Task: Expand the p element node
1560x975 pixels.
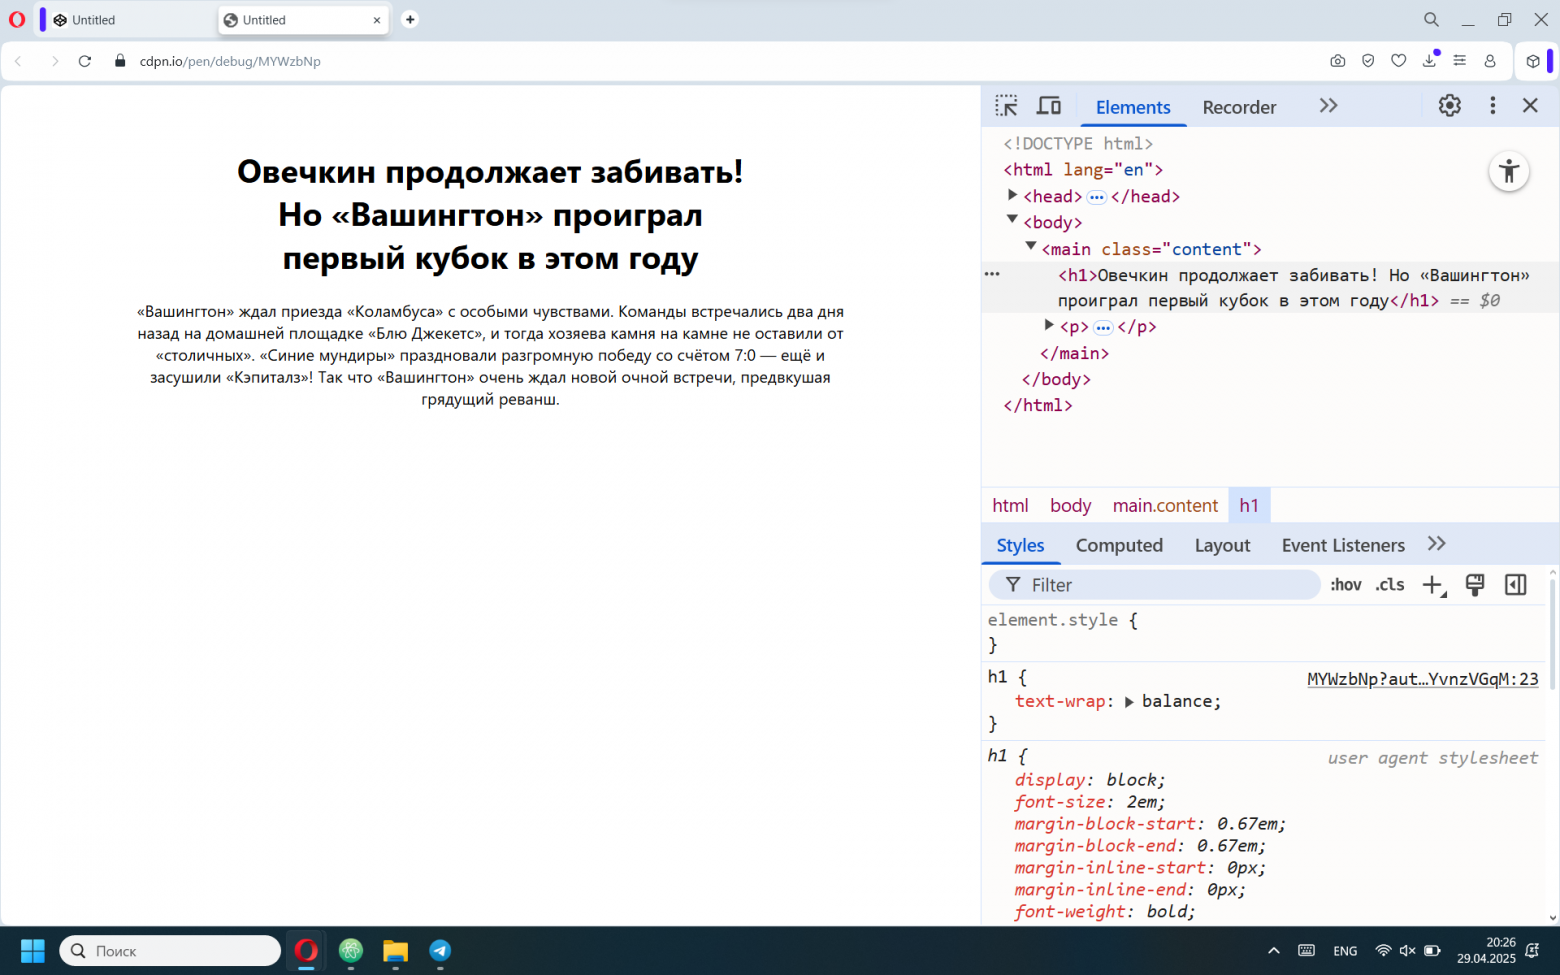Action: [1048, 324]
